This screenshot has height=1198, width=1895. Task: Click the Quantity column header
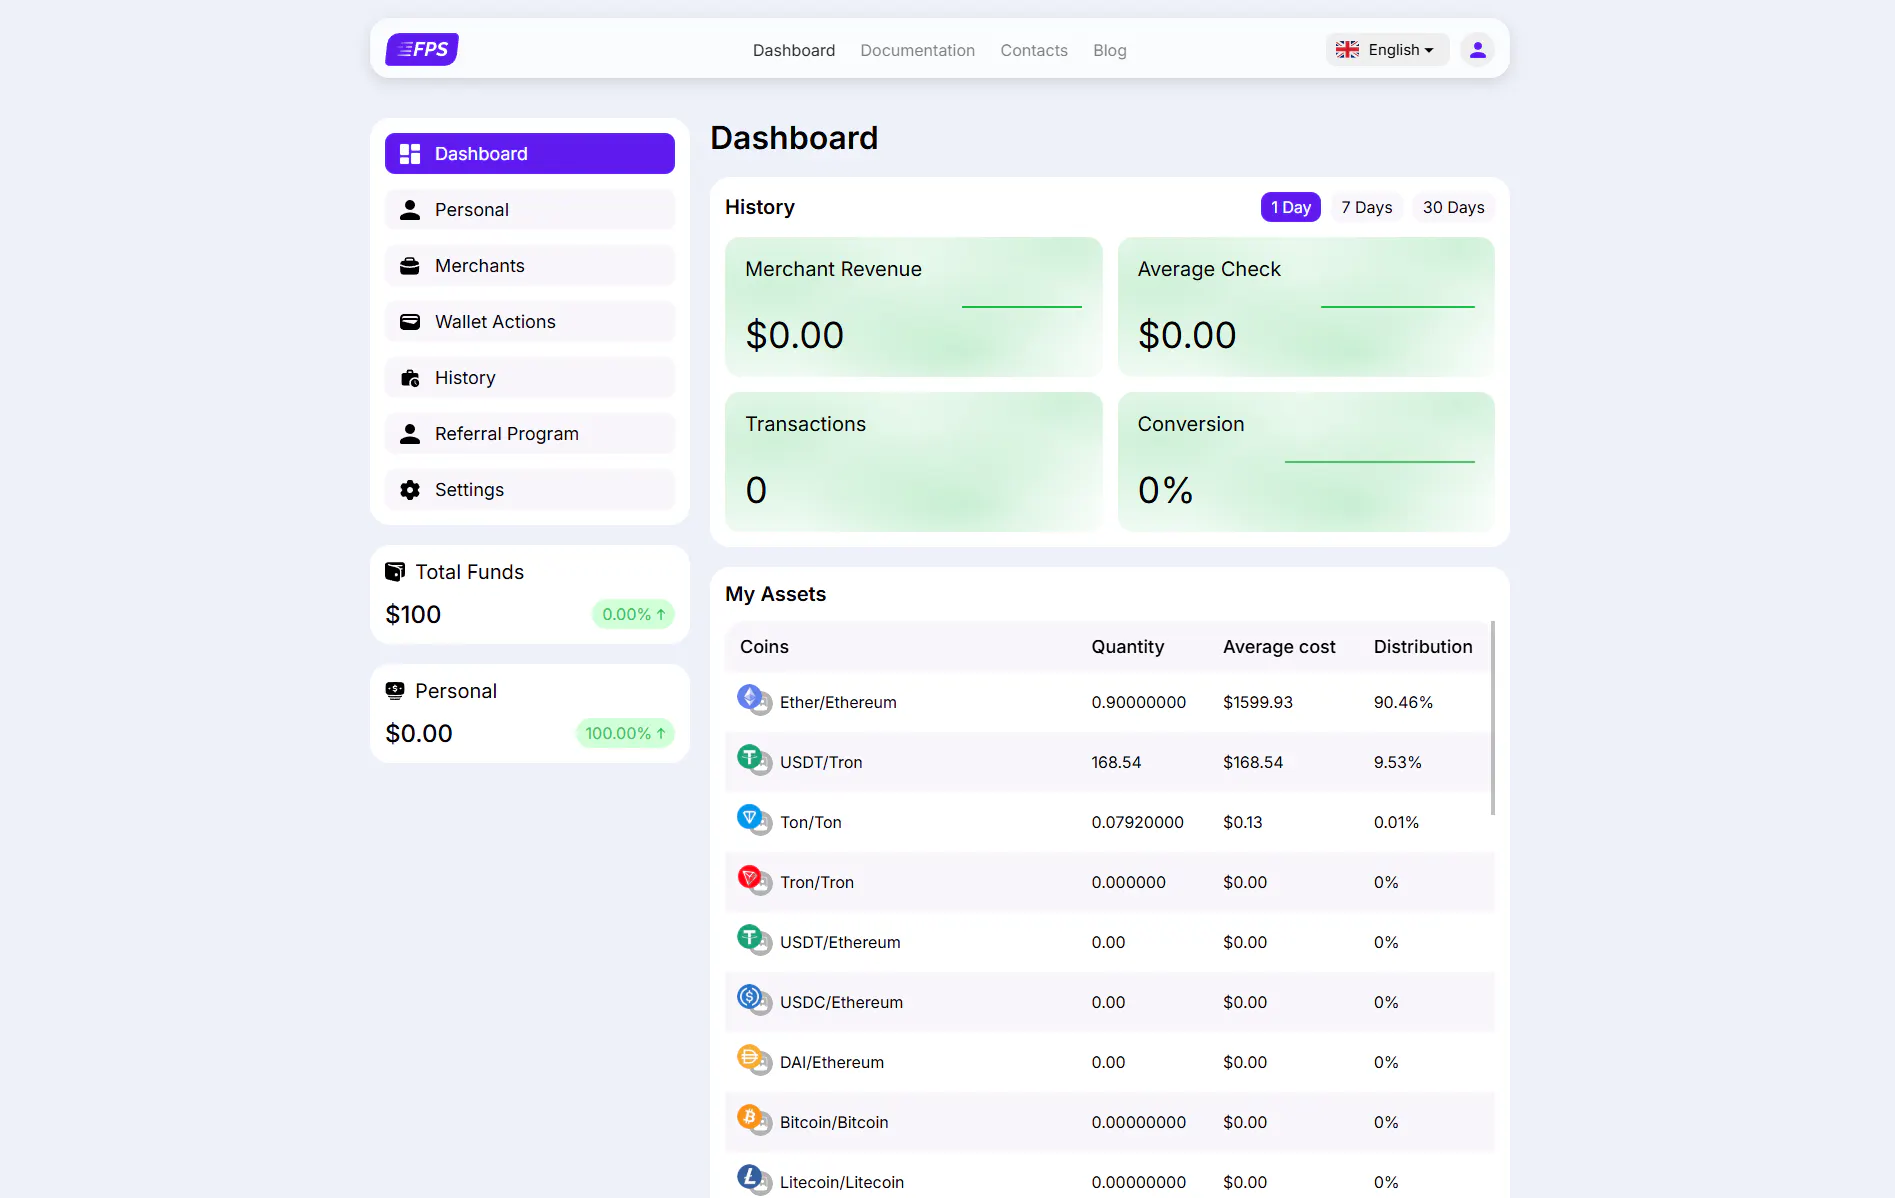point(1128,647)
